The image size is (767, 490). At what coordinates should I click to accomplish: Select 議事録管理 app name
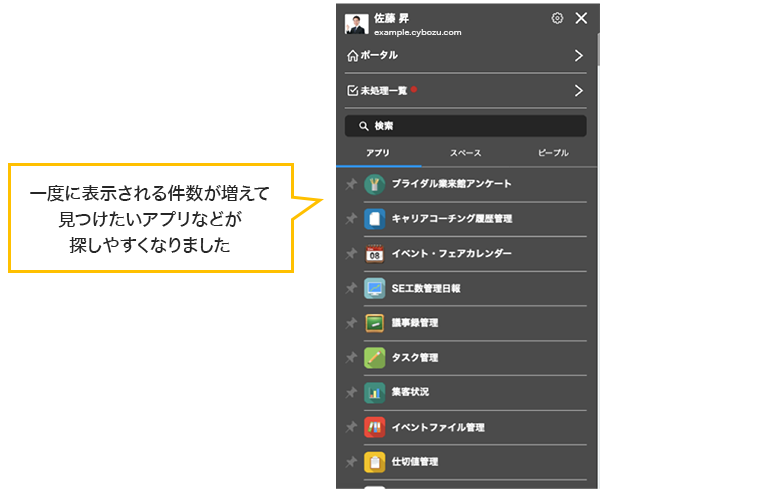tap(415, 323)
